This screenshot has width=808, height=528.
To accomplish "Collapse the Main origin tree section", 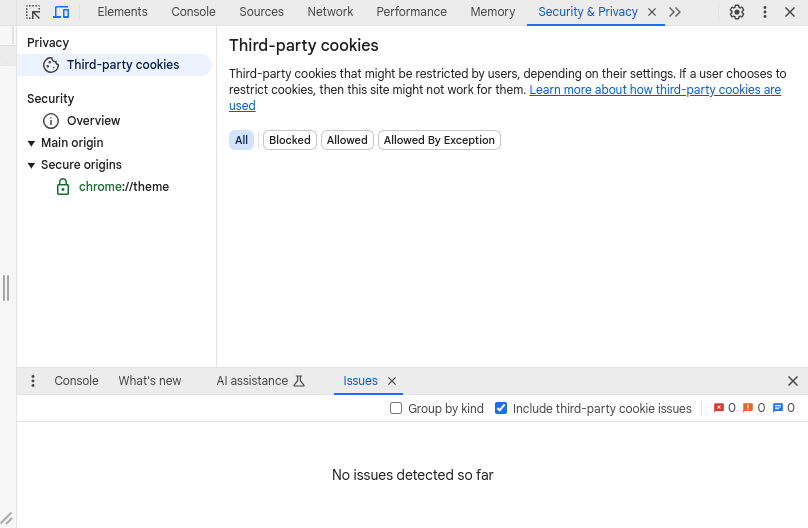I will click(x=31, y=143).
